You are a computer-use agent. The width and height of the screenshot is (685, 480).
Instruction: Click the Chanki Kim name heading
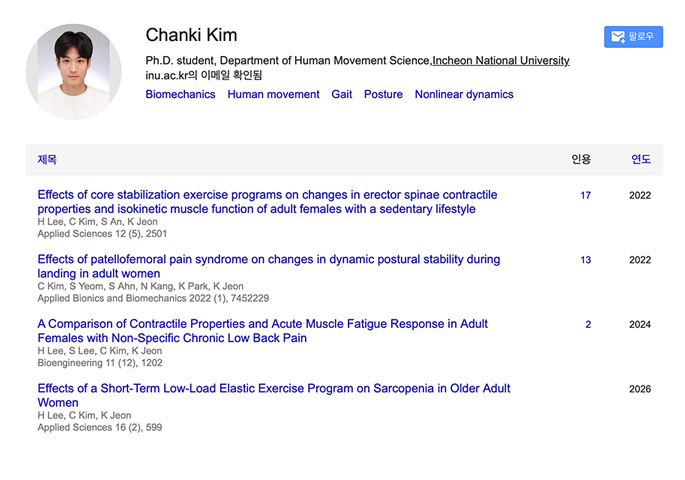(191, 35)
